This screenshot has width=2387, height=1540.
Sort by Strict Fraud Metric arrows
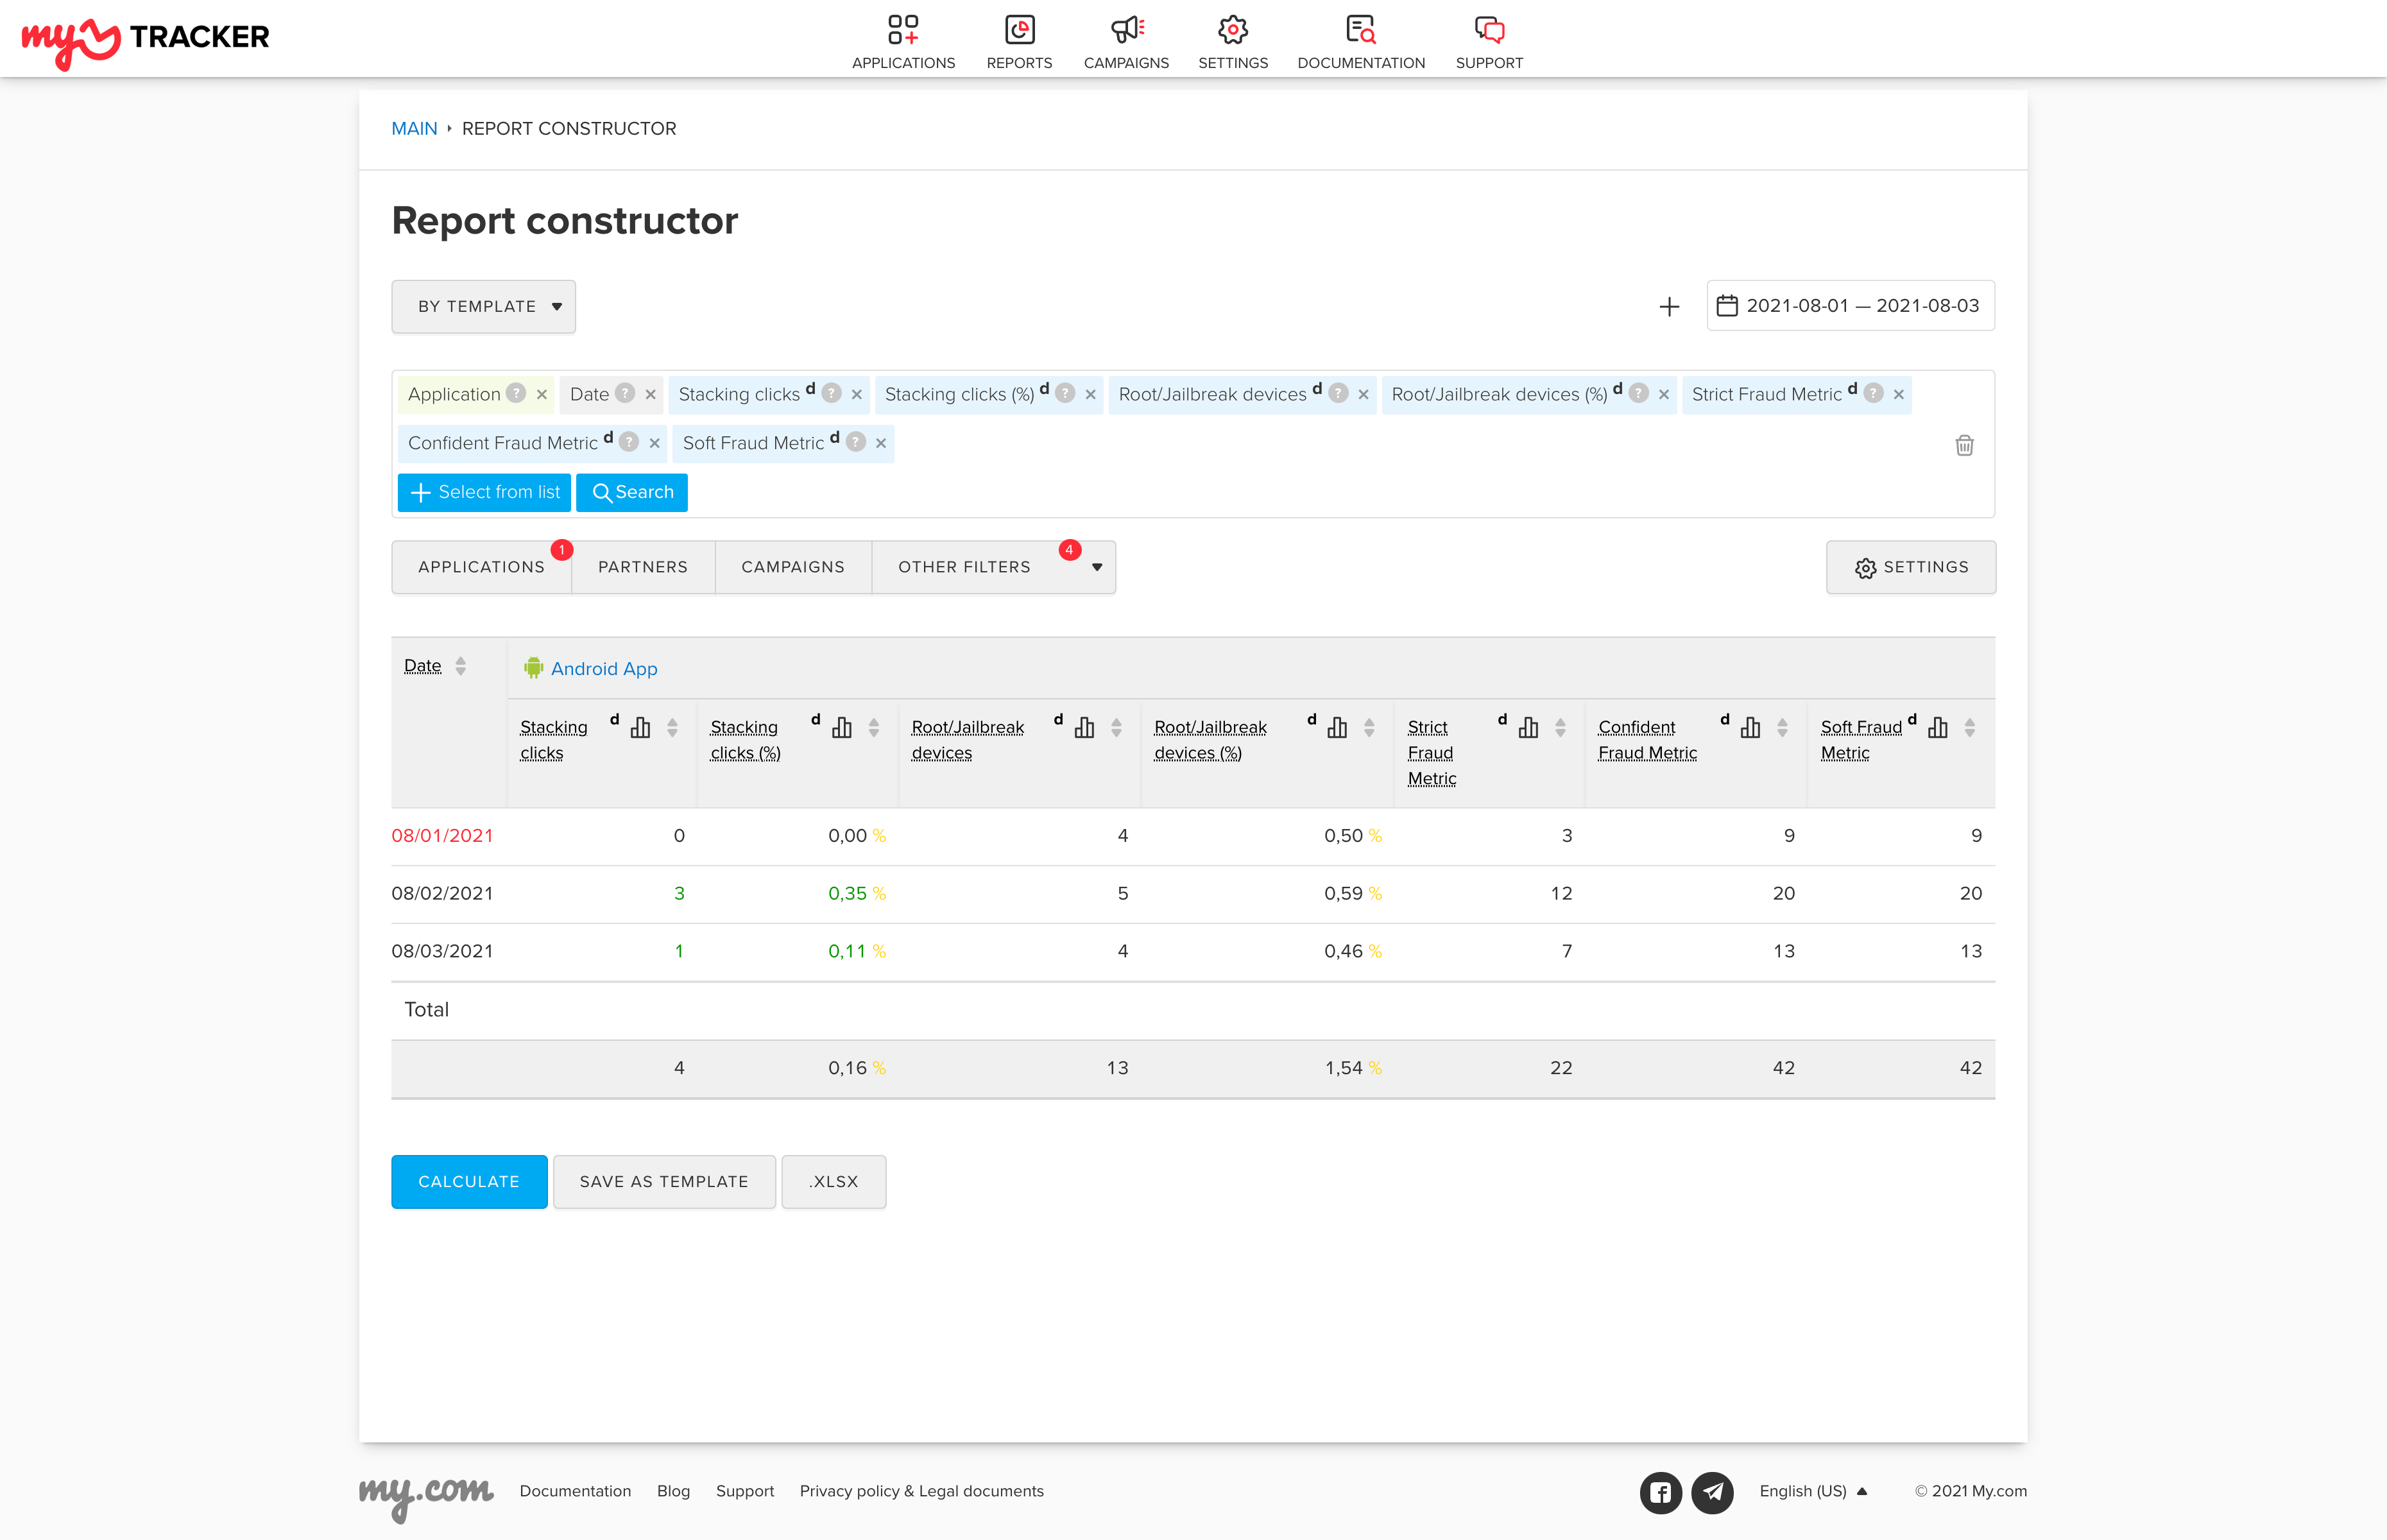pyautogui.click(x=1560, y=728)
